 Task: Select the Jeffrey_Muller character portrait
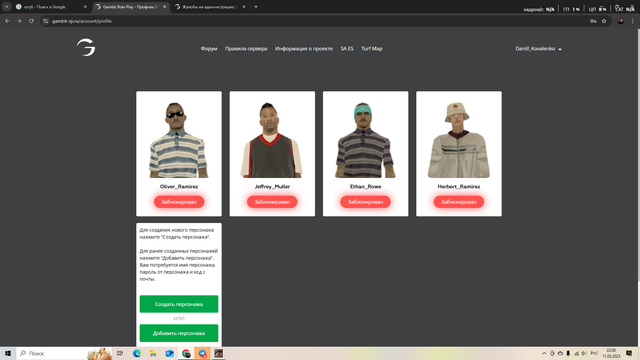click(272, 140)
